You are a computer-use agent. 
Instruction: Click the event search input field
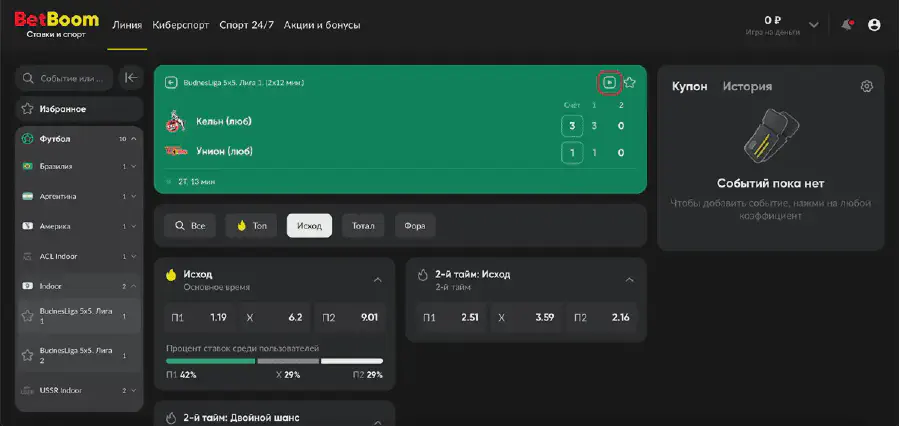(x=64, y=78)
